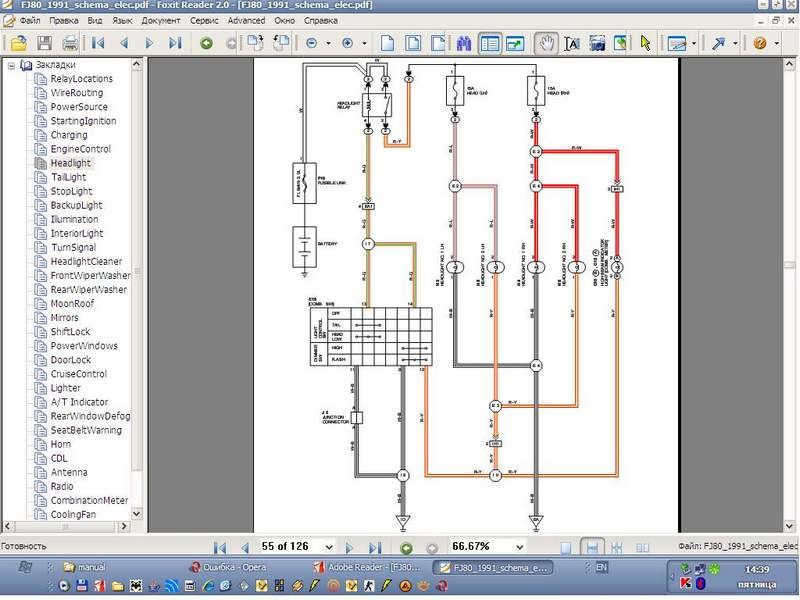Jump to the TurnSignal bookmark

click(x=73, y=247)
